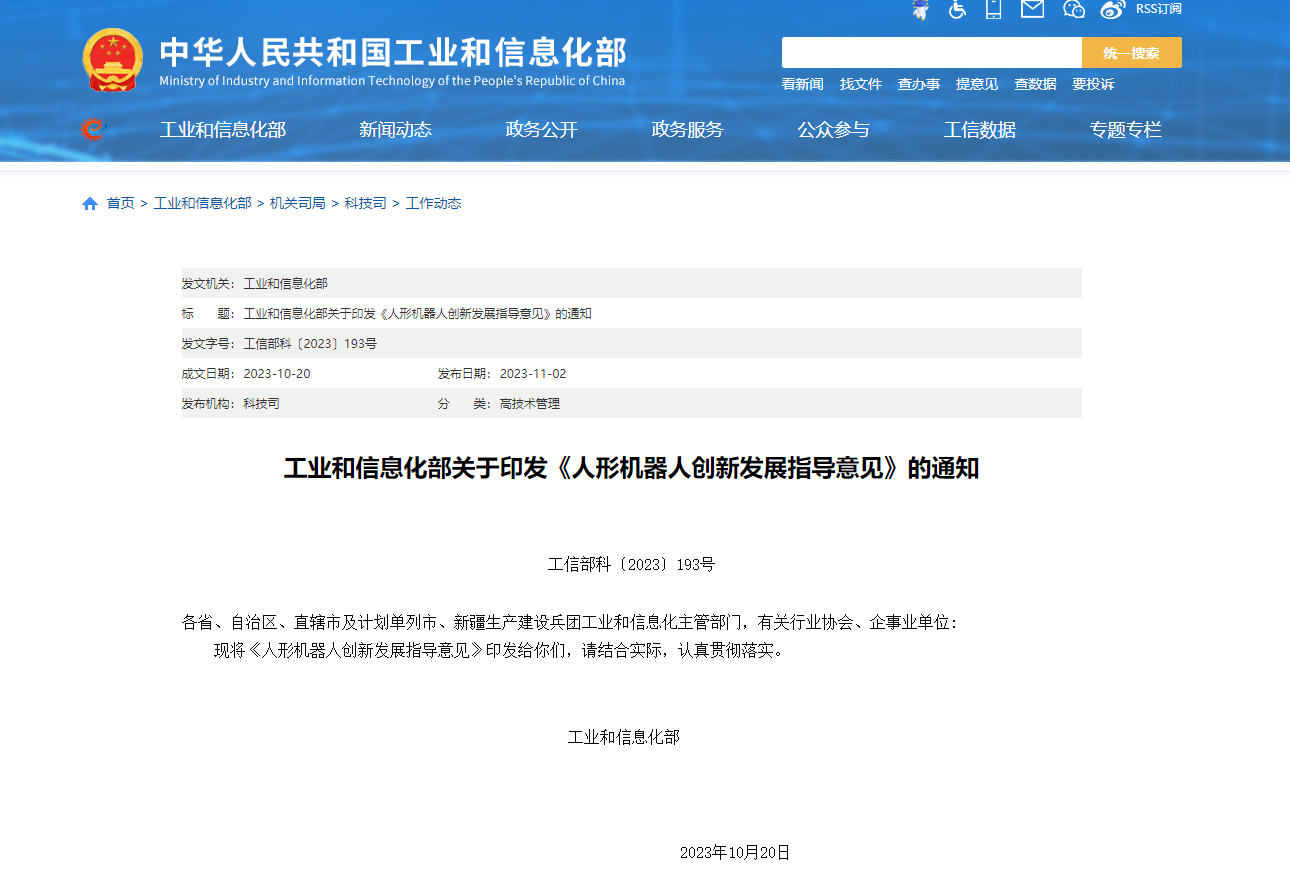Open the wheelchair accessibility mode icon
This screenshot has height=878, width=1290.
pyautogui.click(x=957, y=9)
